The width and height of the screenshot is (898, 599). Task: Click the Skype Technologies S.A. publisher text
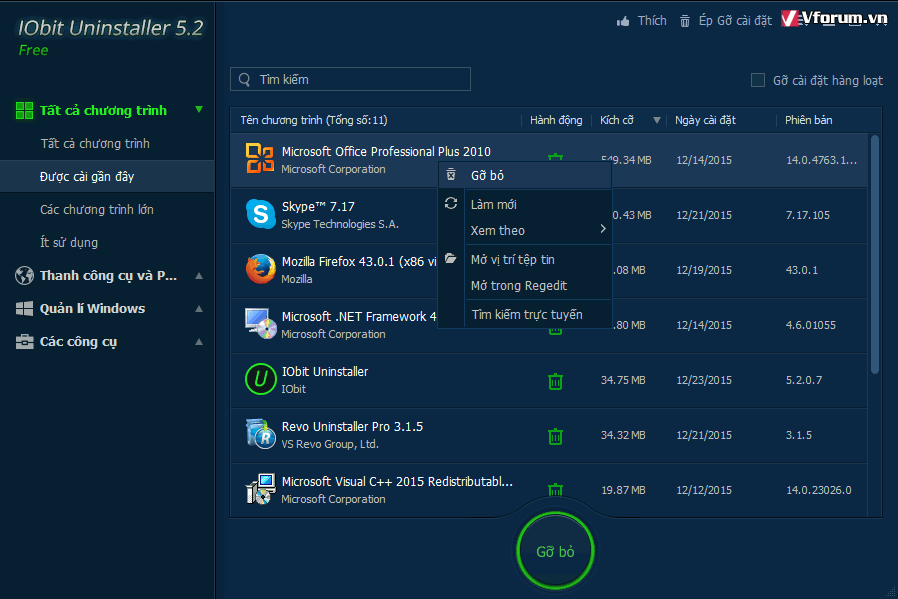[340, 224]
